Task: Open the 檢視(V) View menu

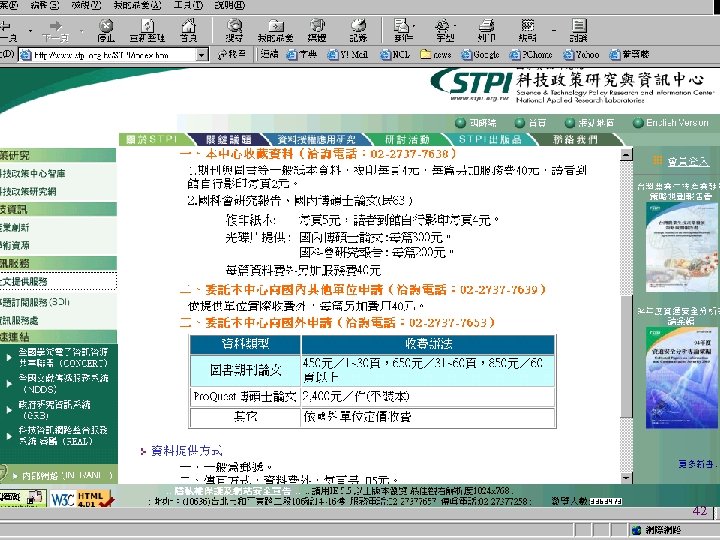Action: pyautogui.click(x=86, y=6)
